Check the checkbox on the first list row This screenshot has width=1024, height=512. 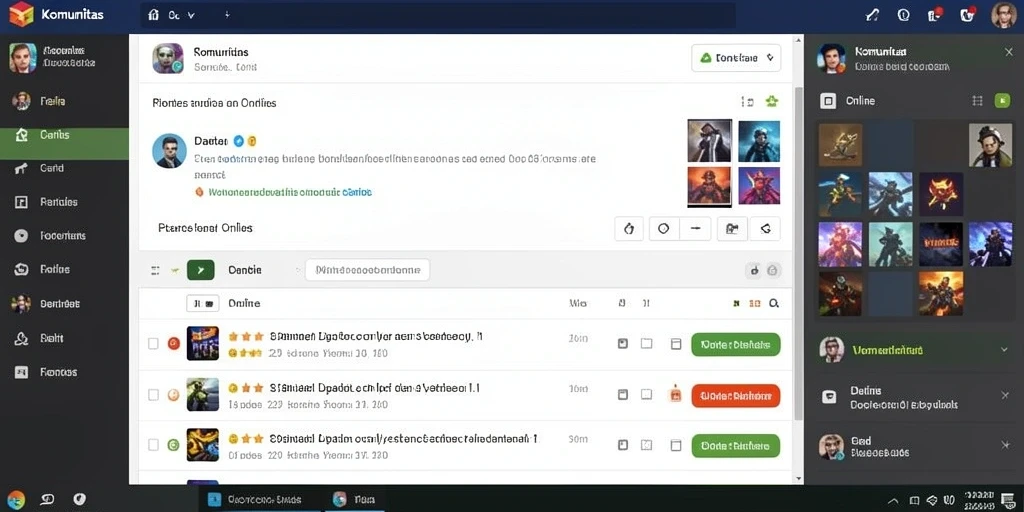(x=153, y=344)
